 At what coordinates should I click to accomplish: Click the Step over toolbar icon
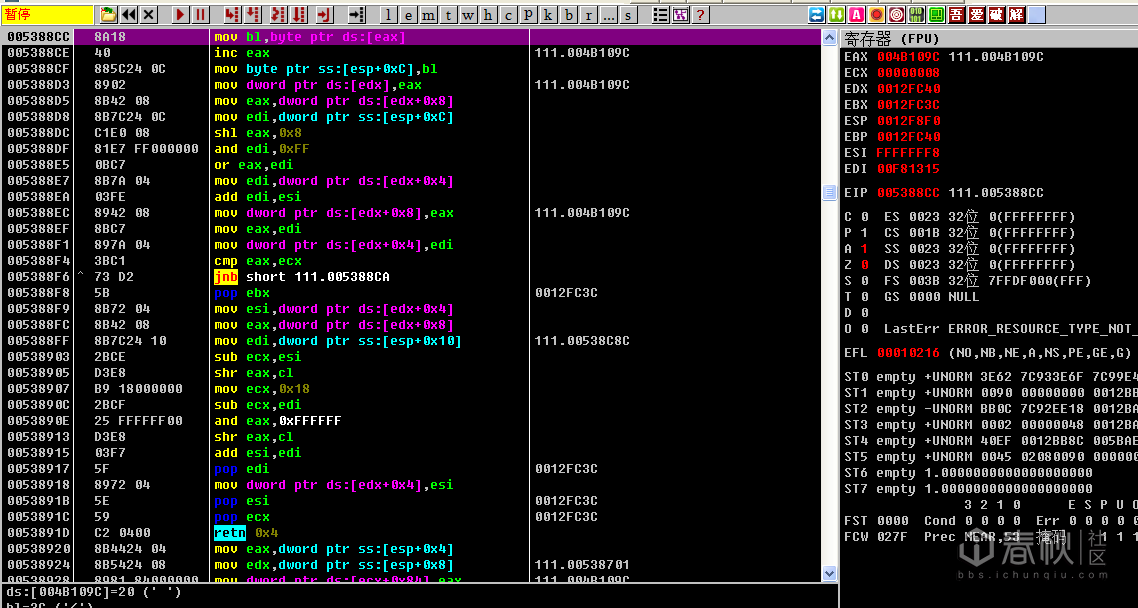click(x=253, y=15)
